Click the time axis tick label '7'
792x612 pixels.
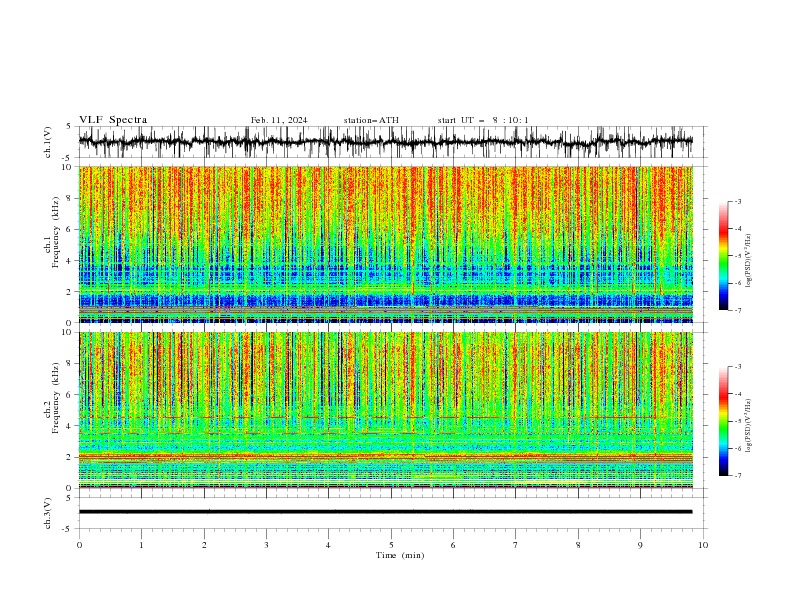point(516,545)
